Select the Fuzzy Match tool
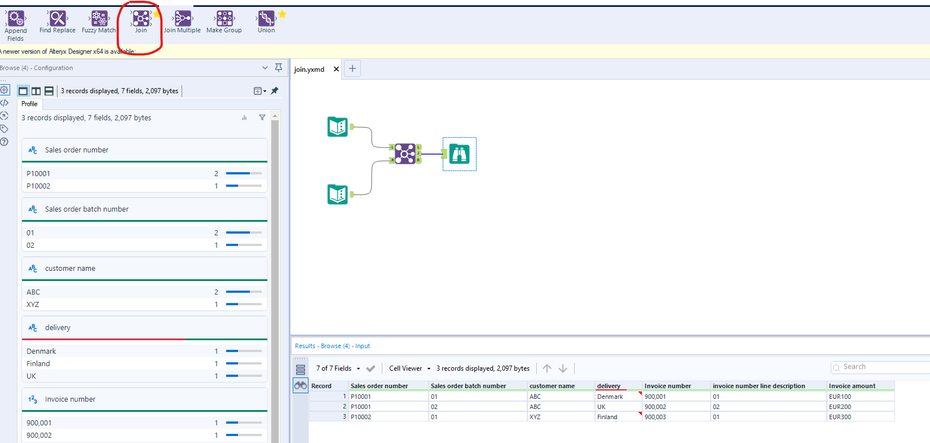 (x=99, y=22)
